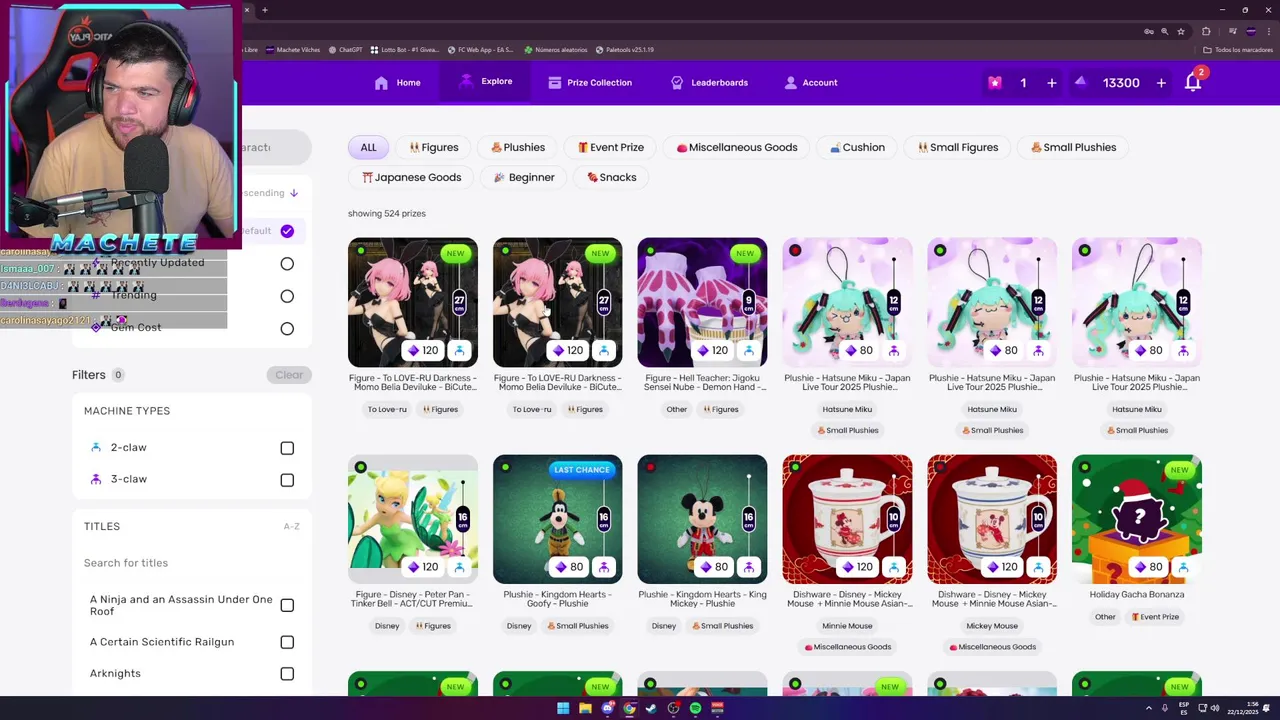Filter by Japanese Goods category

tap(412, 177)
